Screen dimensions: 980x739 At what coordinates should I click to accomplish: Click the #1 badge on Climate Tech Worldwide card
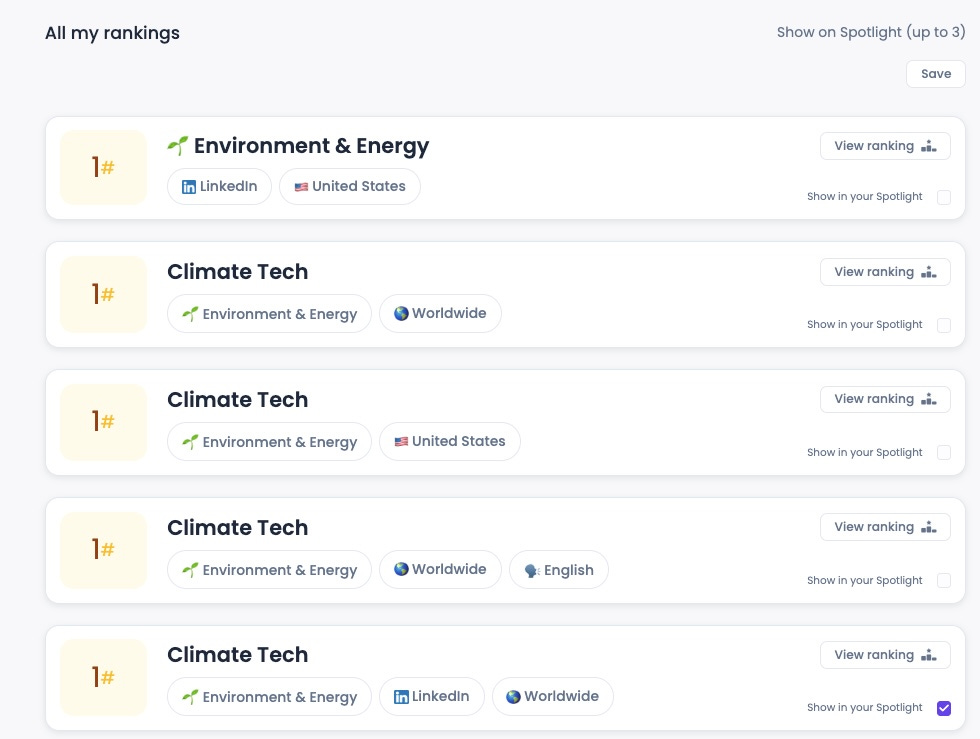(x=103, y=294)
